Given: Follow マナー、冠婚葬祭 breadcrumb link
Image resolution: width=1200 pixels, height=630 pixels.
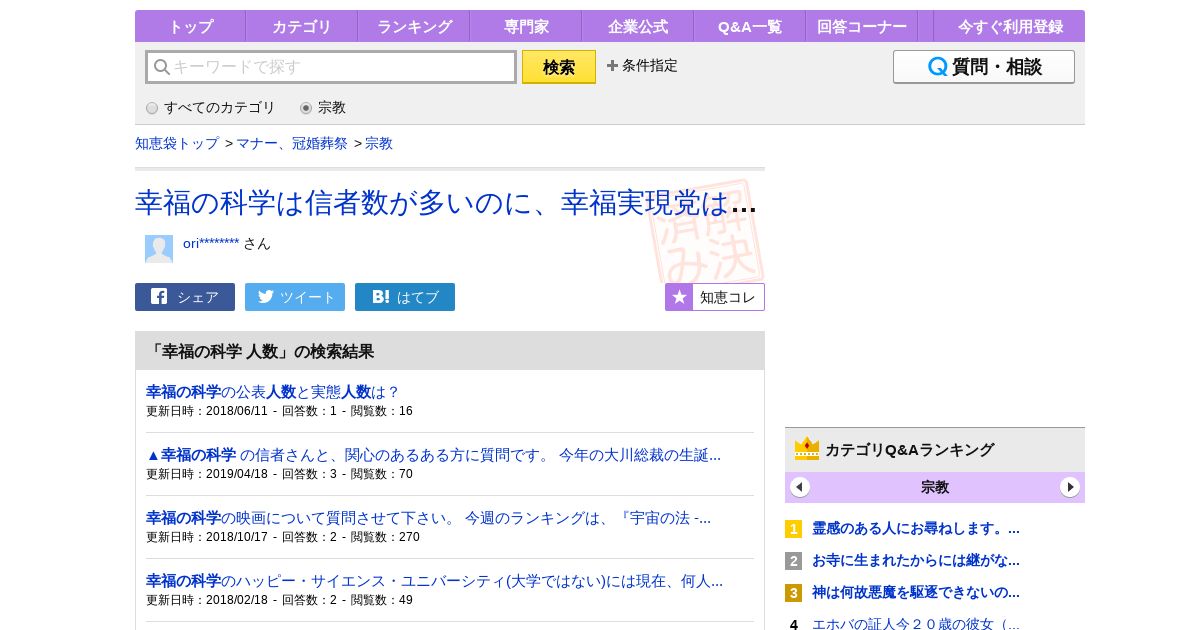Looking at the screenshot, I should (292, 143).
